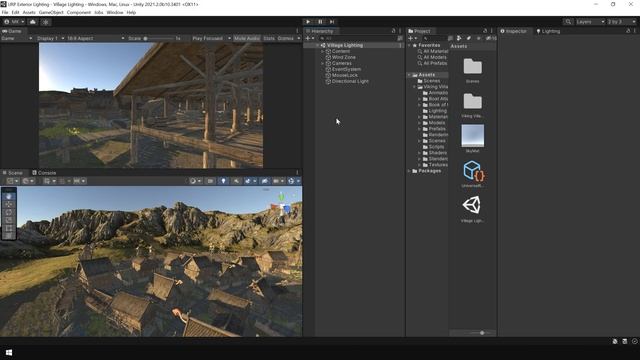Start Play mode with the Play button

(308, 22)
